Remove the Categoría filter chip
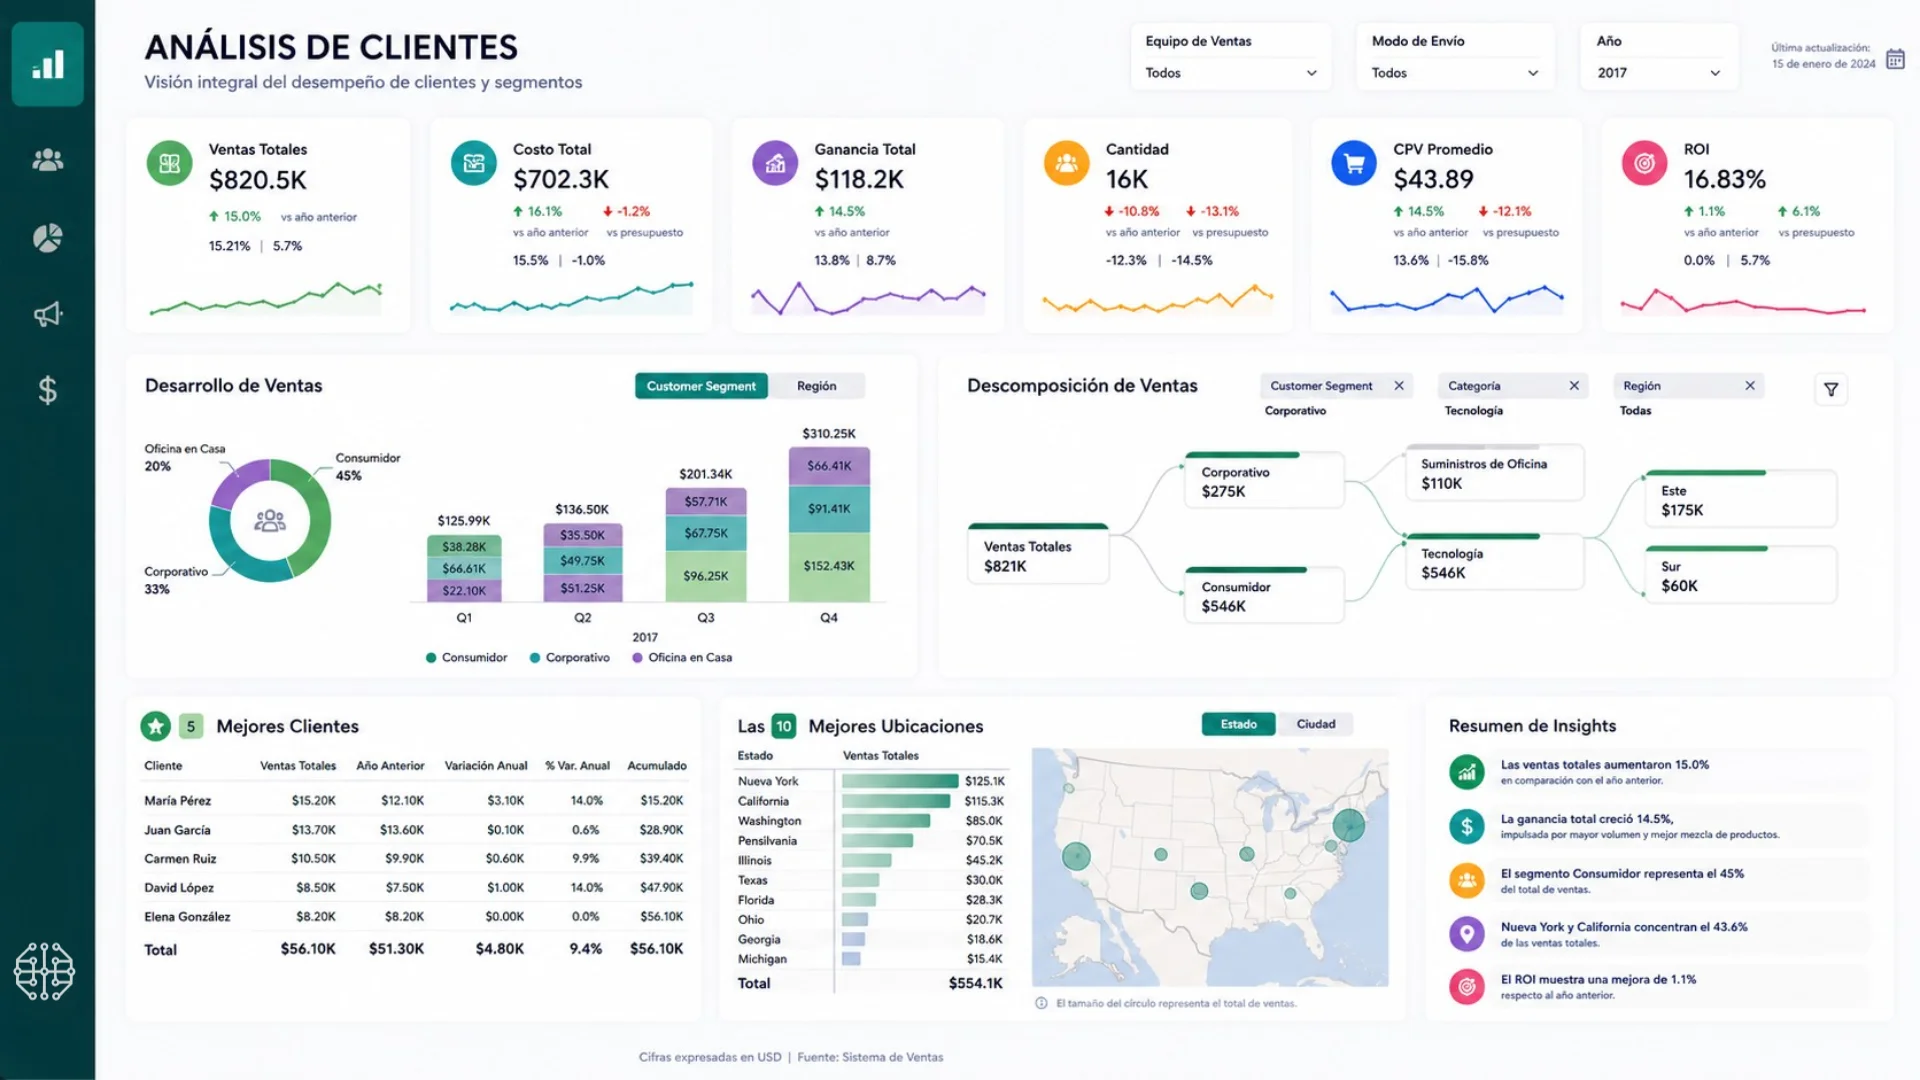Viewport: 1920px width, 1080px height. (x=1574, y=386)
